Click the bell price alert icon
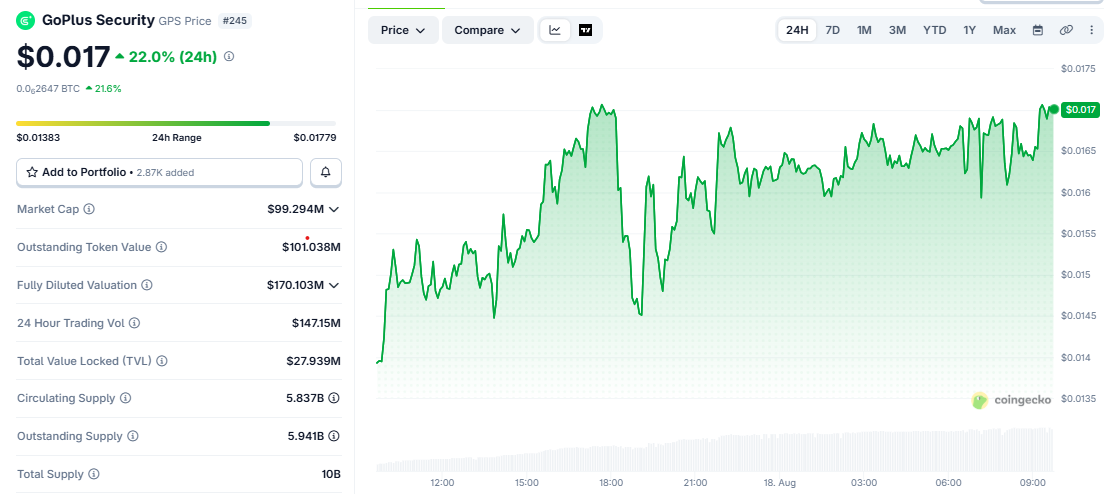 tap(326, 172)
